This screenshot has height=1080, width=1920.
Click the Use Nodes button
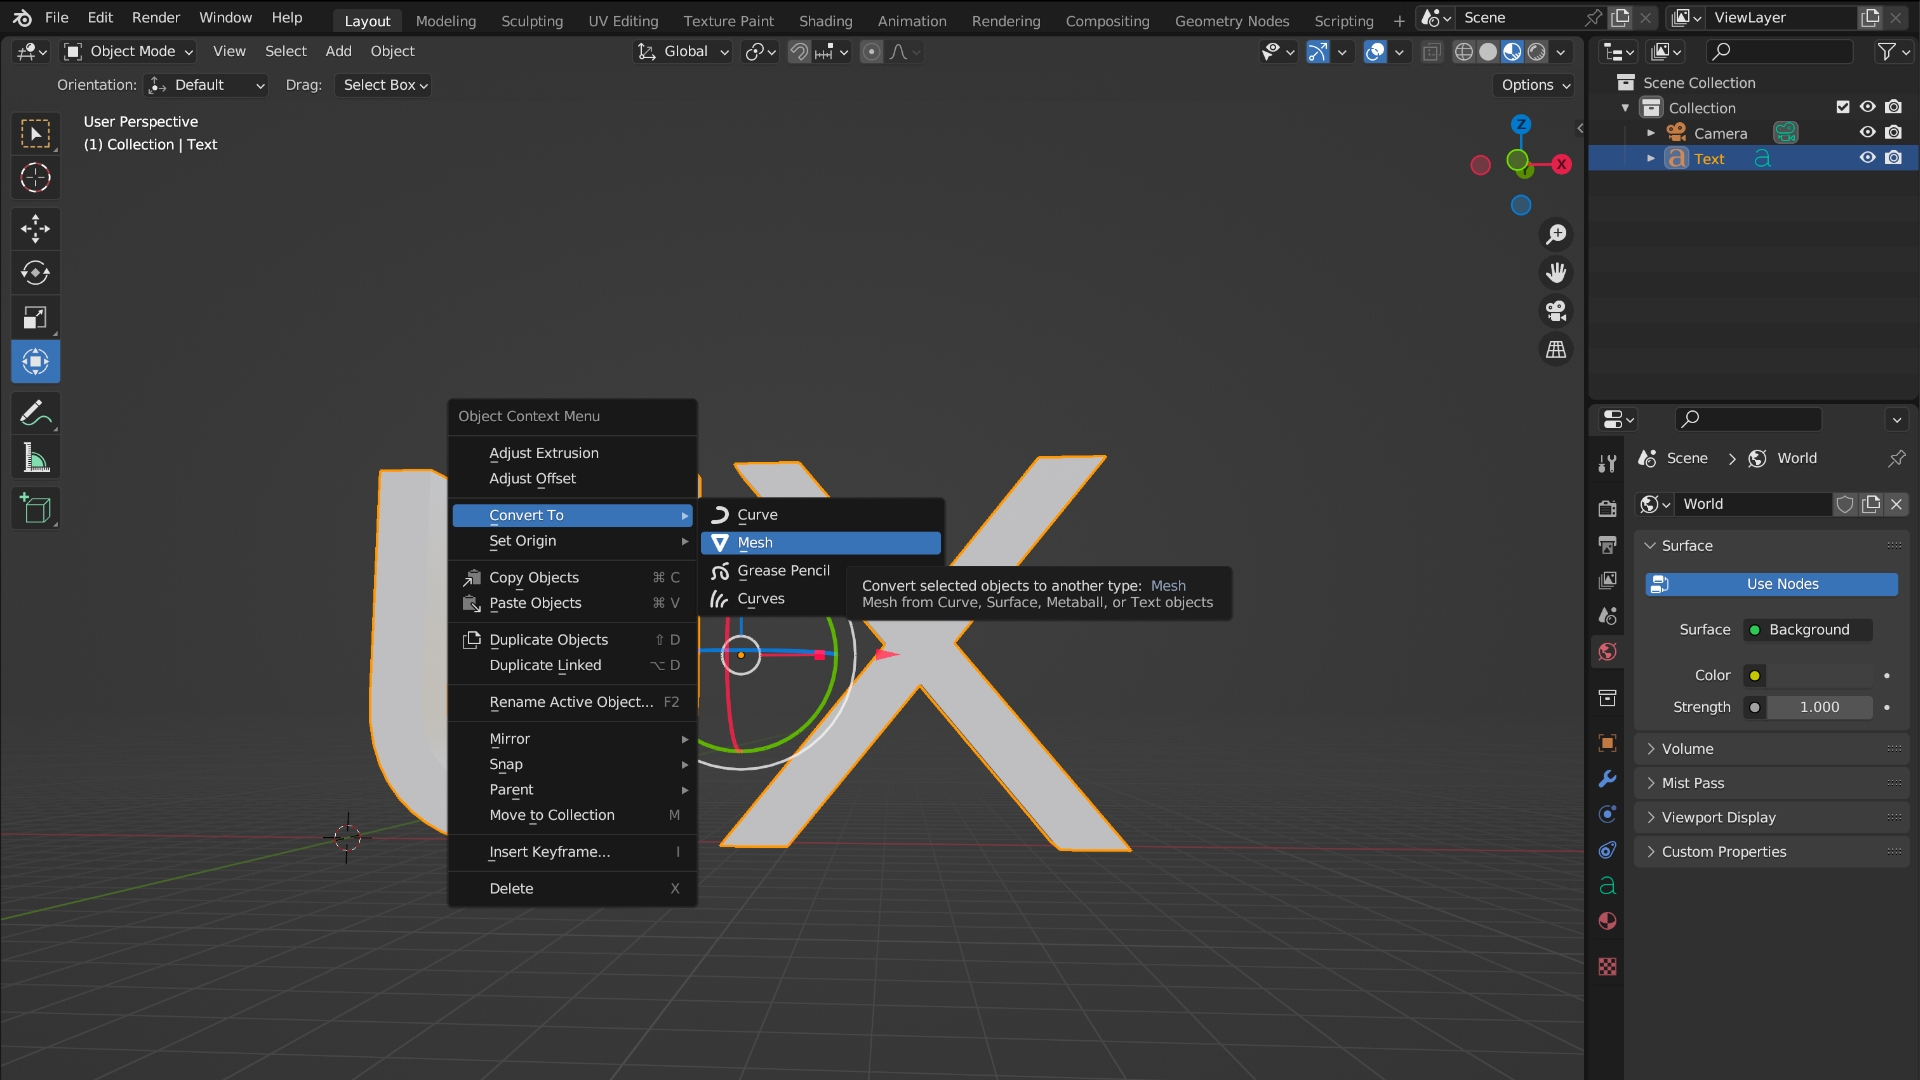coord(1771,584)
